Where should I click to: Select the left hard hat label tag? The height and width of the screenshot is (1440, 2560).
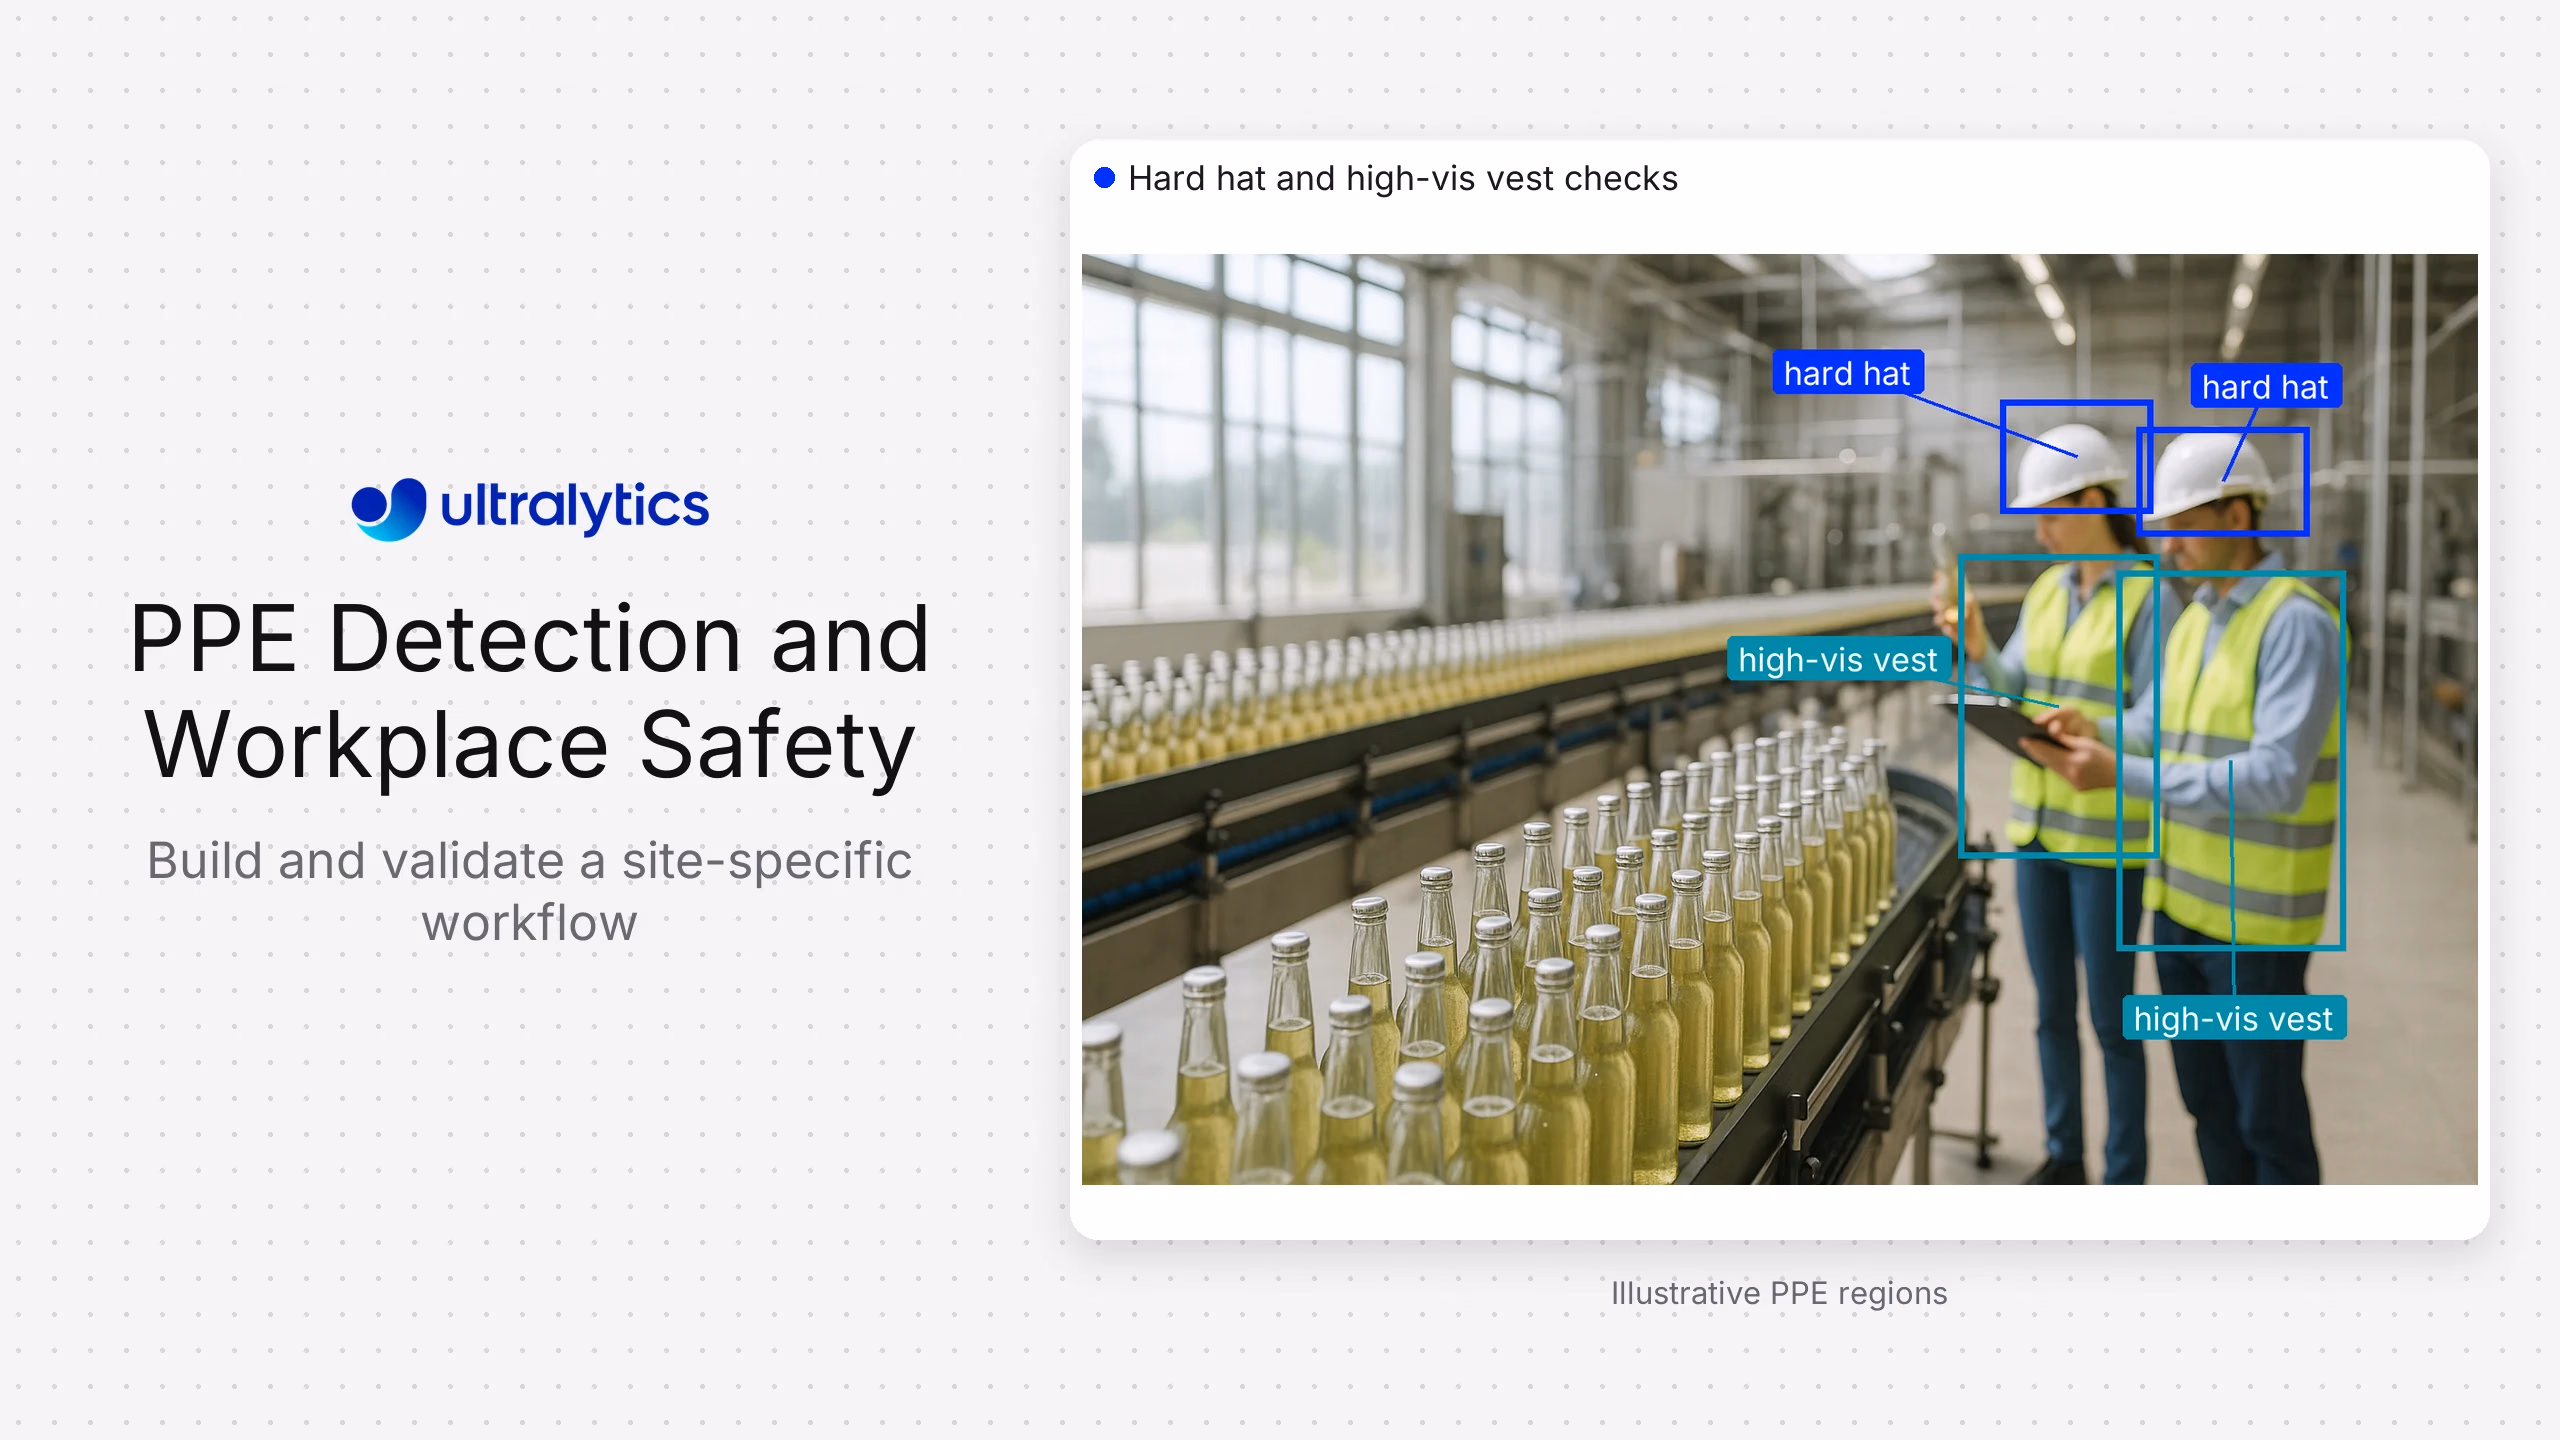coord(1847,373)
